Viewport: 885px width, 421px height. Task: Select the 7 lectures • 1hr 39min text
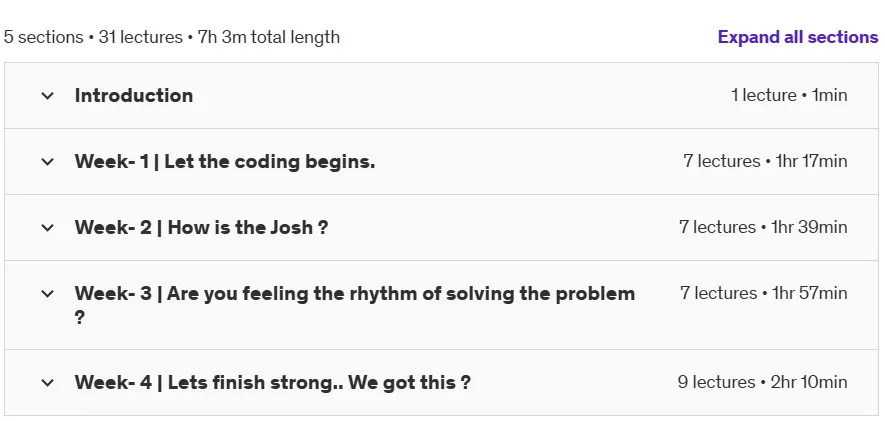(763, 227)
